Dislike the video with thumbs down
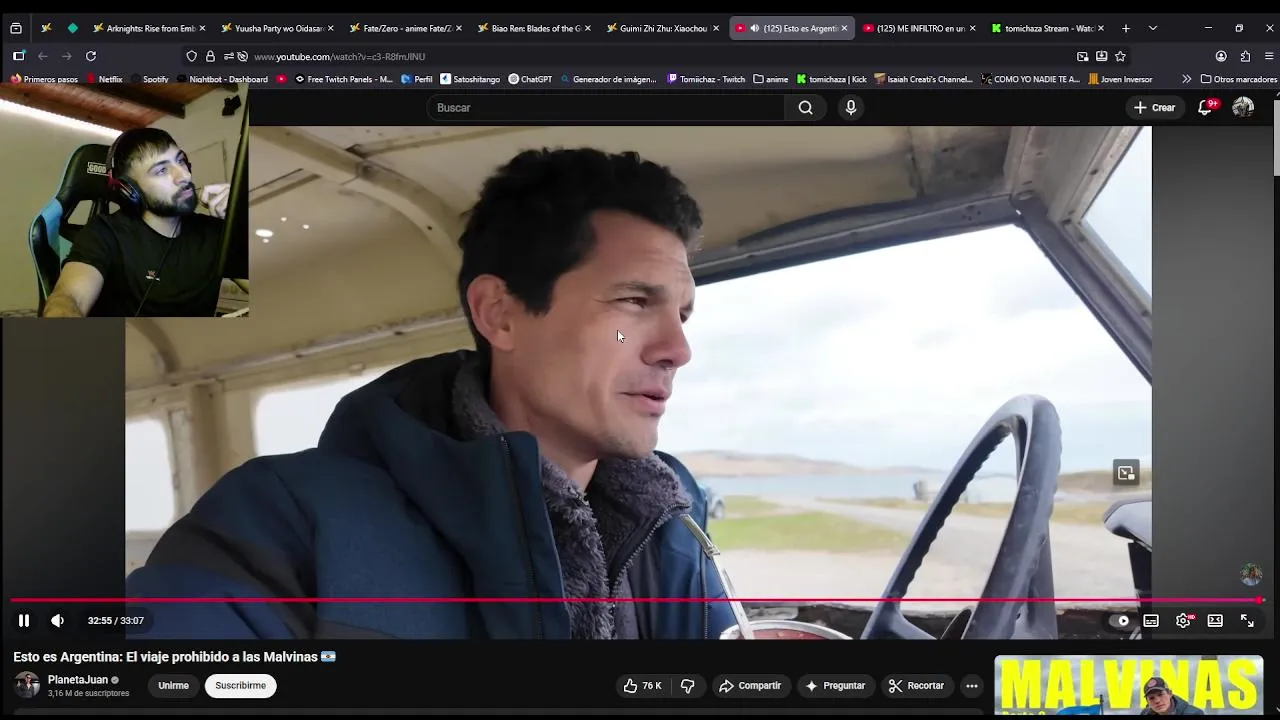 coord(687,686)
